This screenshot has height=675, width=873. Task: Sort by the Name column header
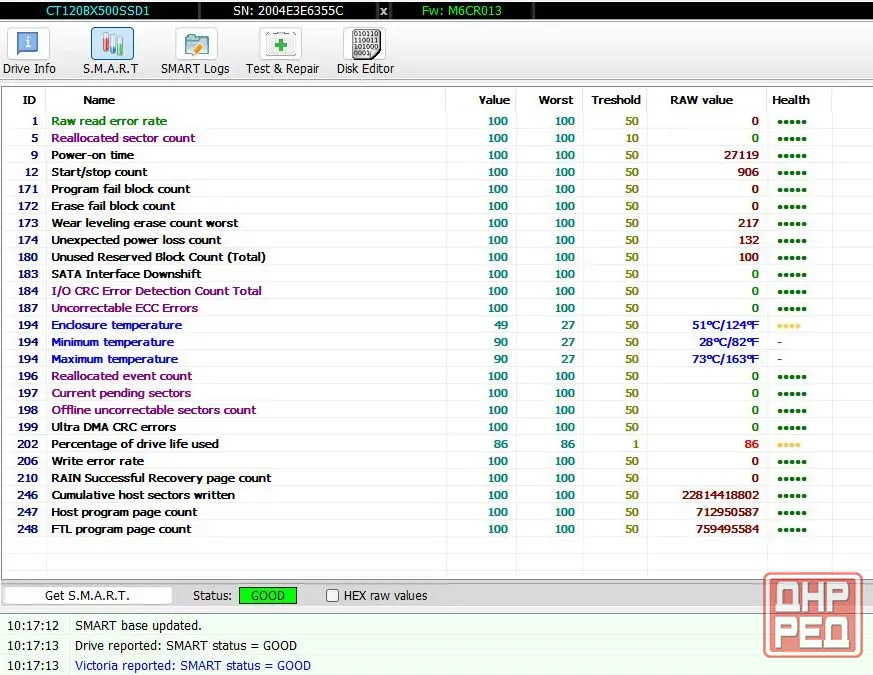(x=99, y=100)
